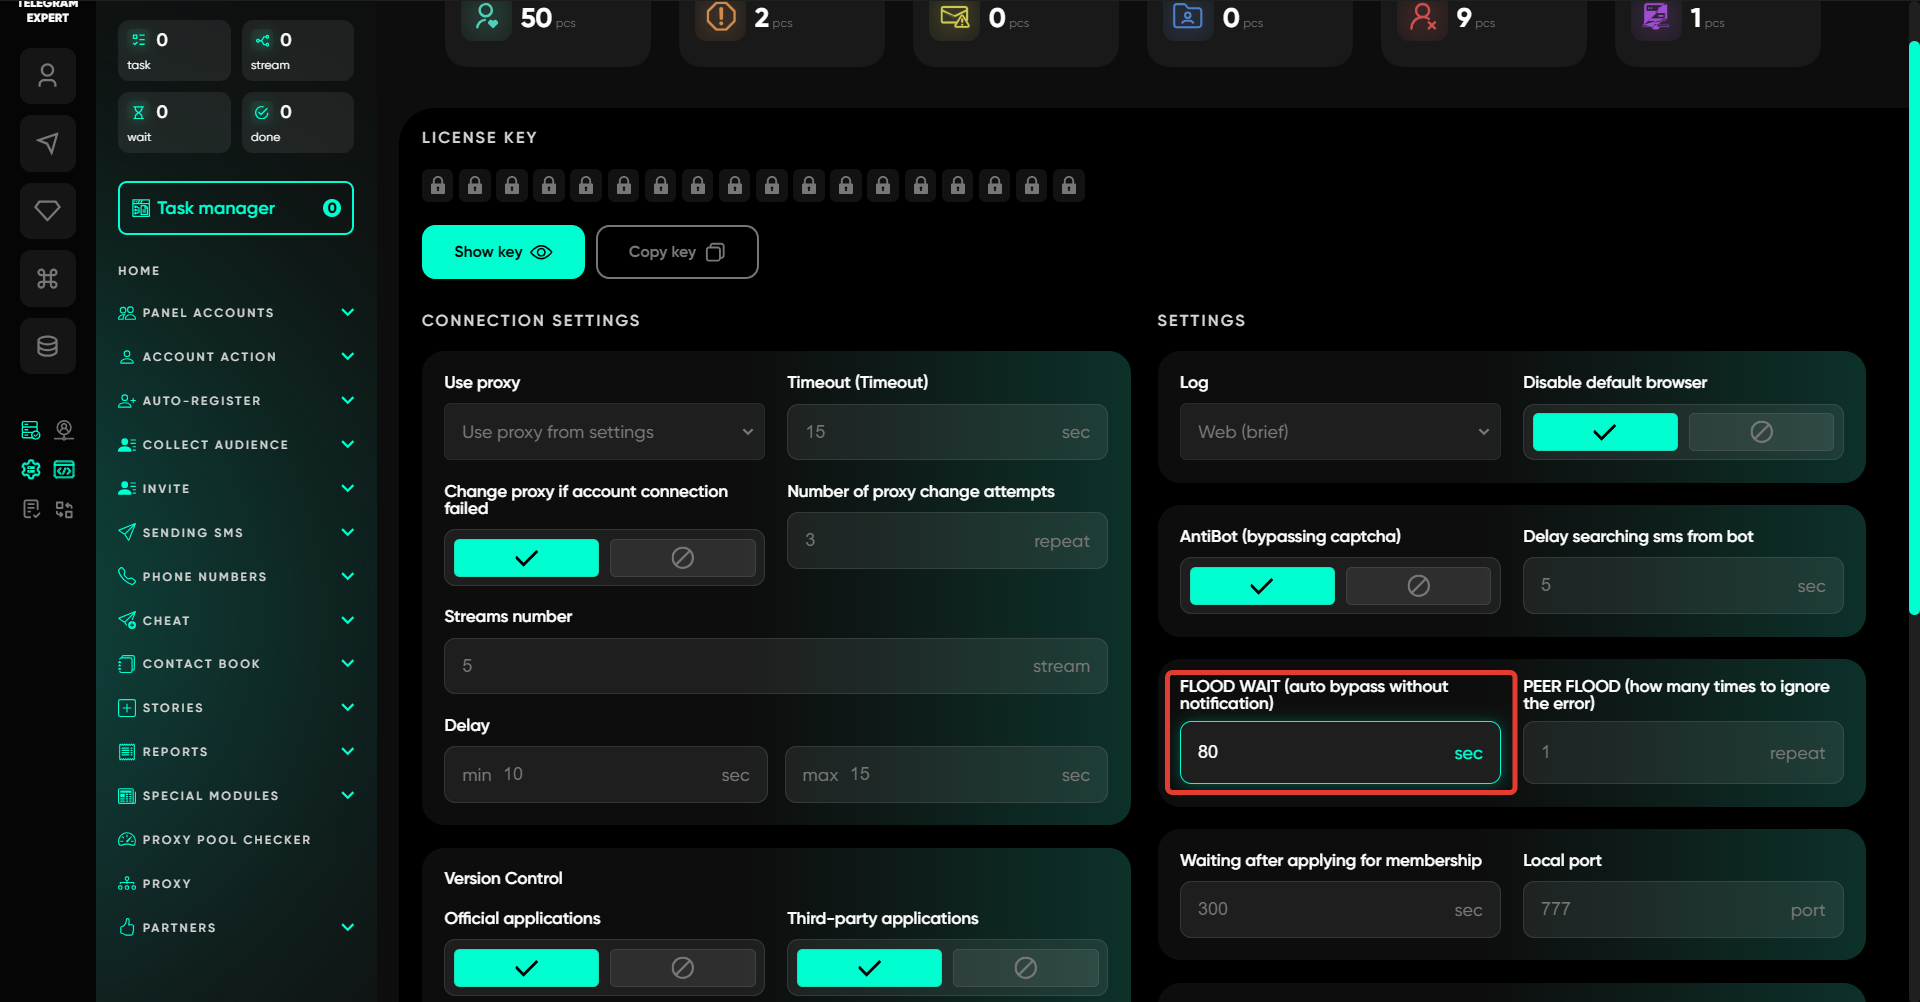Turn off change proxy on failed connection

tap(682, 558)
